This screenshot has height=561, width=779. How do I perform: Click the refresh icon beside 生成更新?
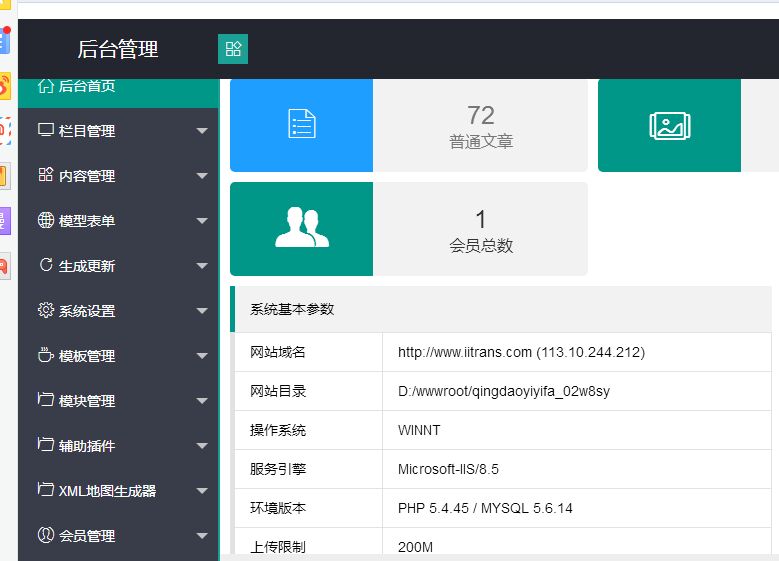[46, 265]
